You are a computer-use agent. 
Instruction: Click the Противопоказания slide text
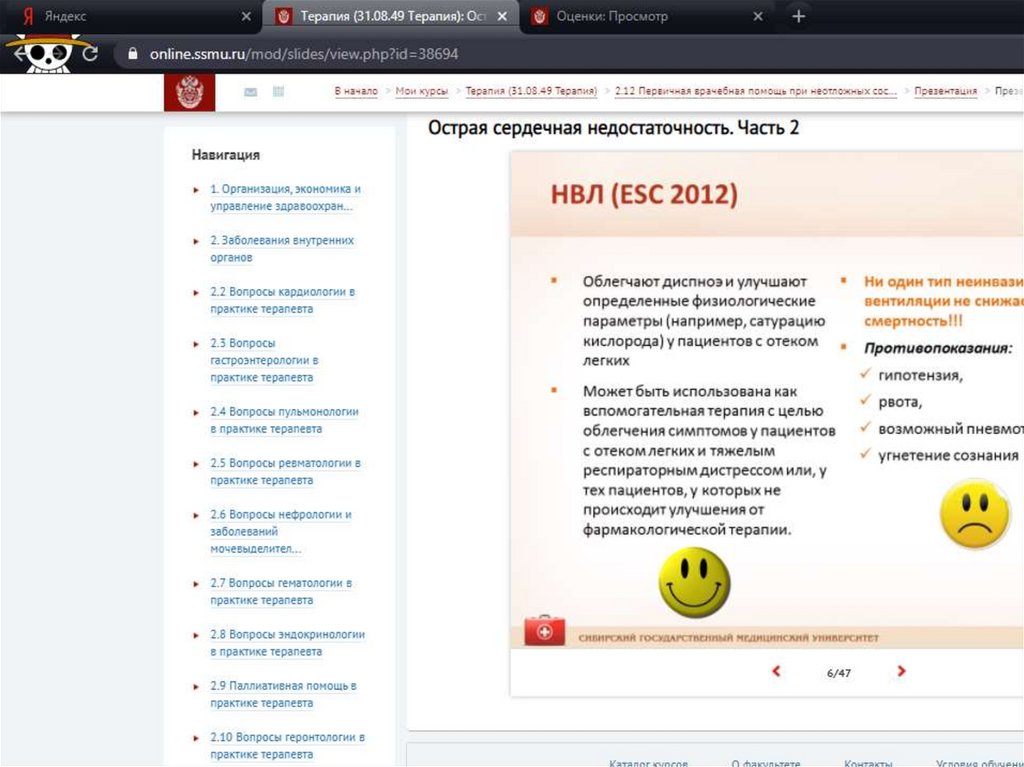(x=938, y=348)
